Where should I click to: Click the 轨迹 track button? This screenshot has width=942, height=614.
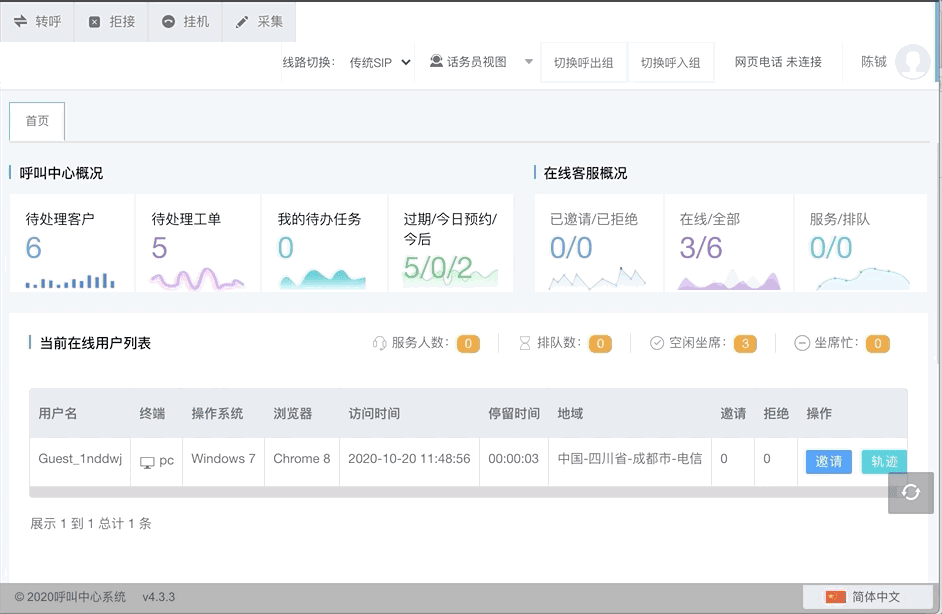884,461
